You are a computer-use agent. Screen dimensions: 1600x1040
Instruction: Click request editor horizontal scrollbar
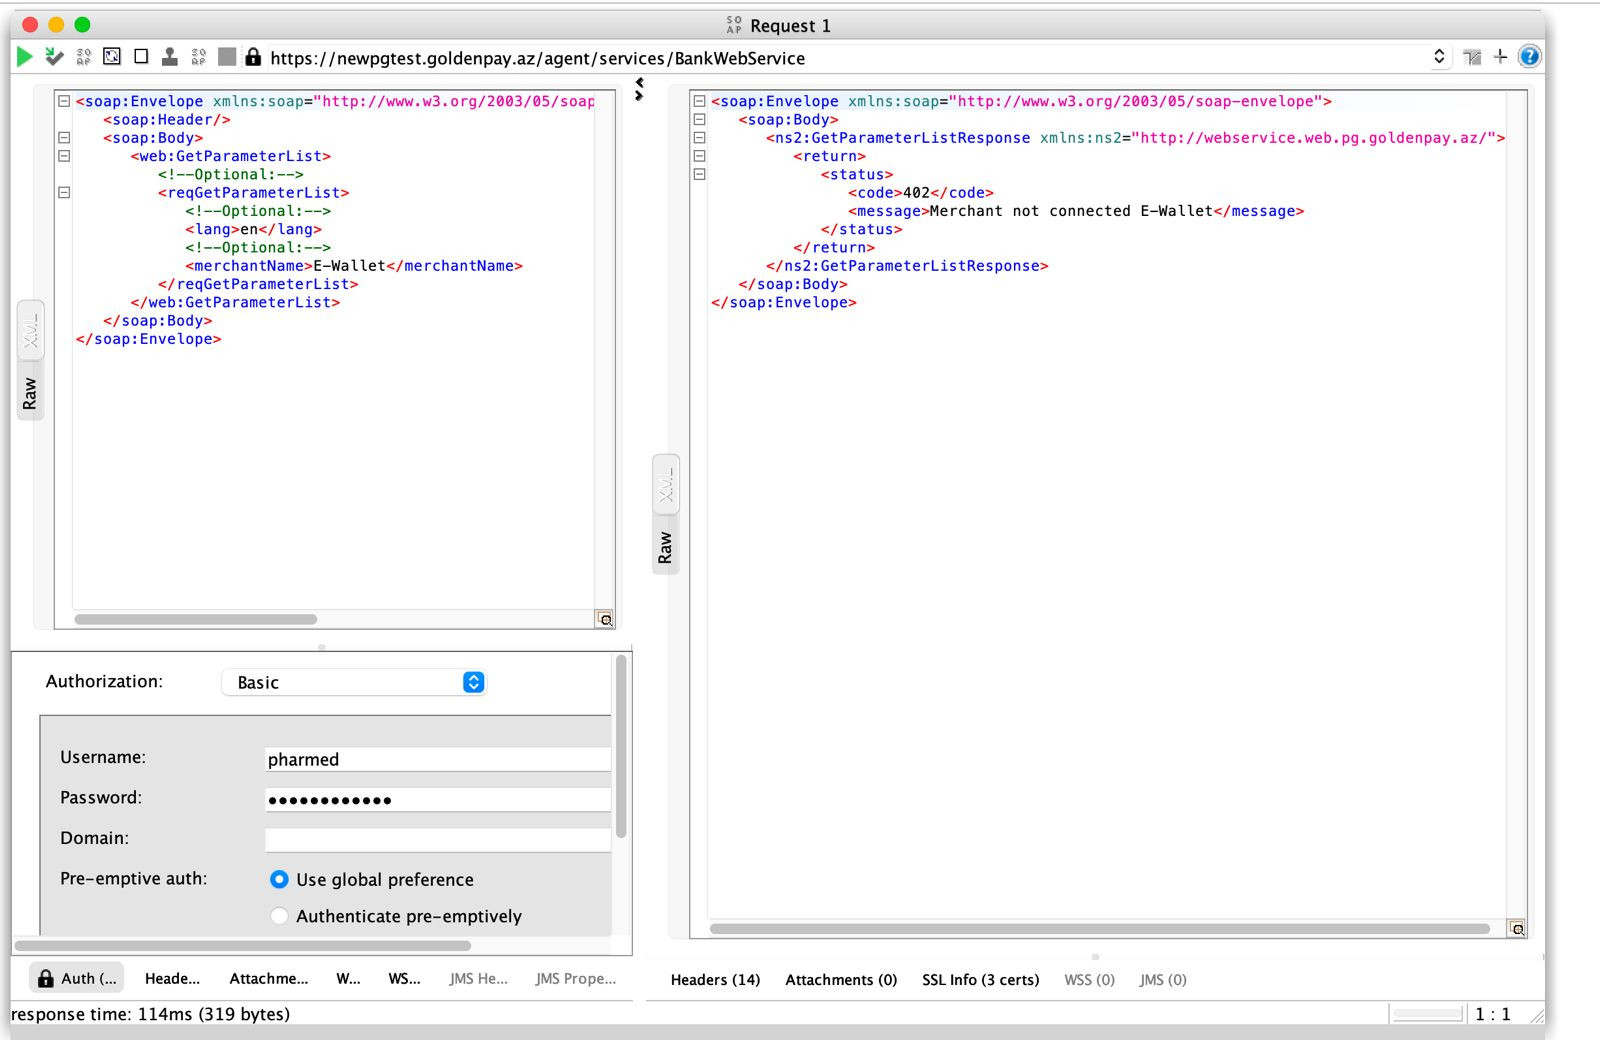(196, 619)
